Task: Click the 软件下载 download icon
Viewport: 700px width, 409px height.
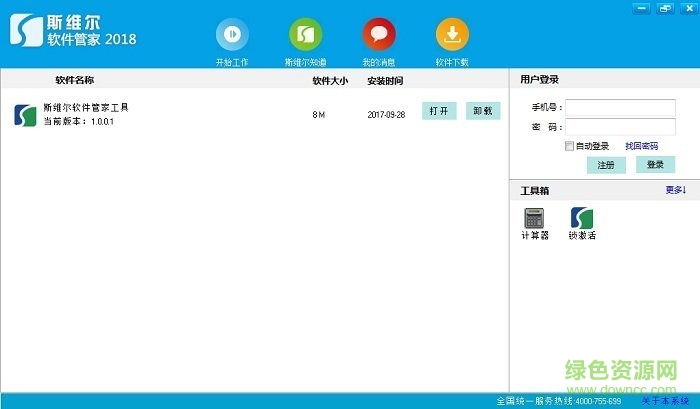Action: tap(452, 34)
